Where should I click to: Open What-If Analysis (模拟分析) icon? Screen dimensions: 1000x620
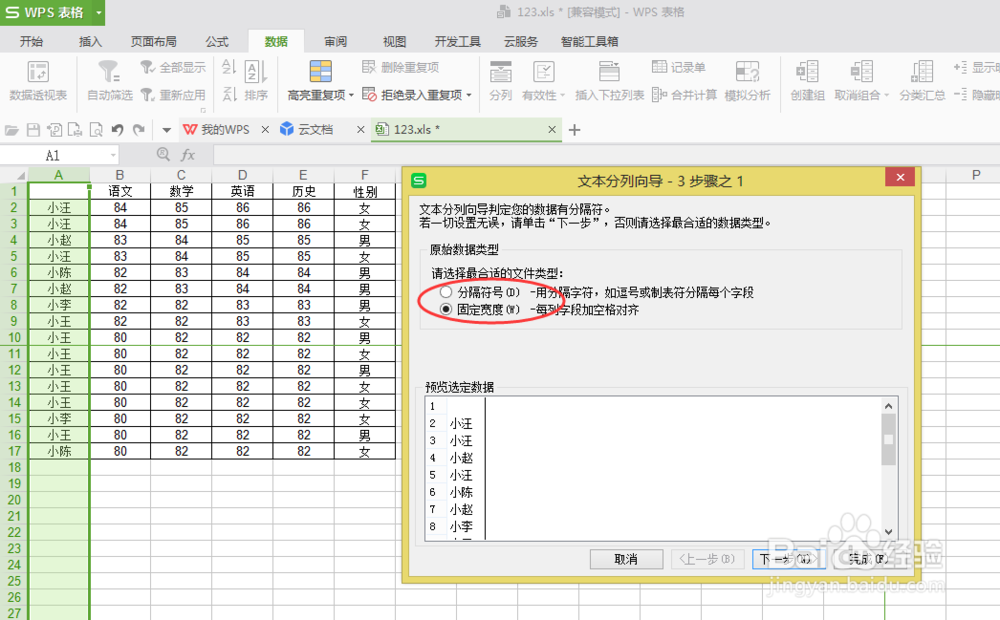[747, 71]
